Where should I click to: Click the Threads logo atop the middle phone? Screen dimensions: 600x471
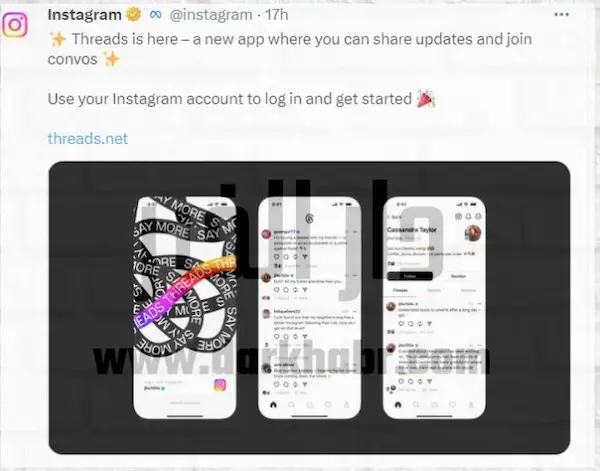pos(310,218)
